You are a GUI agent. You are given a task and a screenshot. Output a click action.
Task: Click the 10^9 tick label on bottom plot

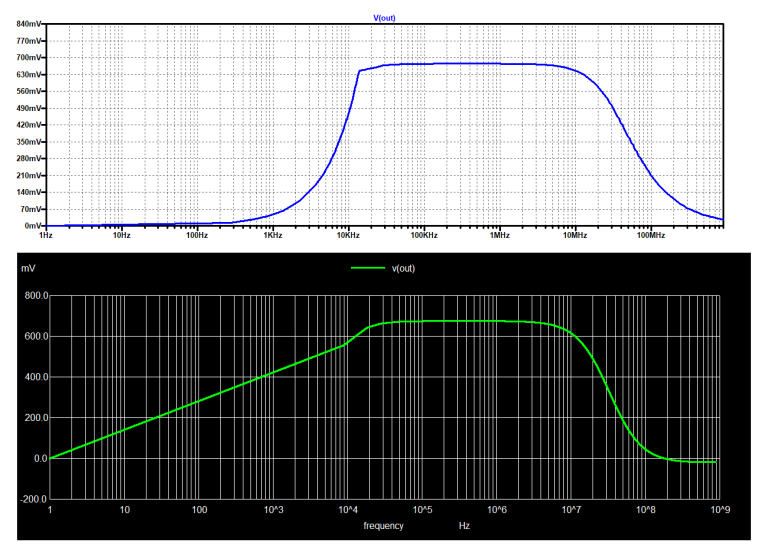(x=717, y=510)
